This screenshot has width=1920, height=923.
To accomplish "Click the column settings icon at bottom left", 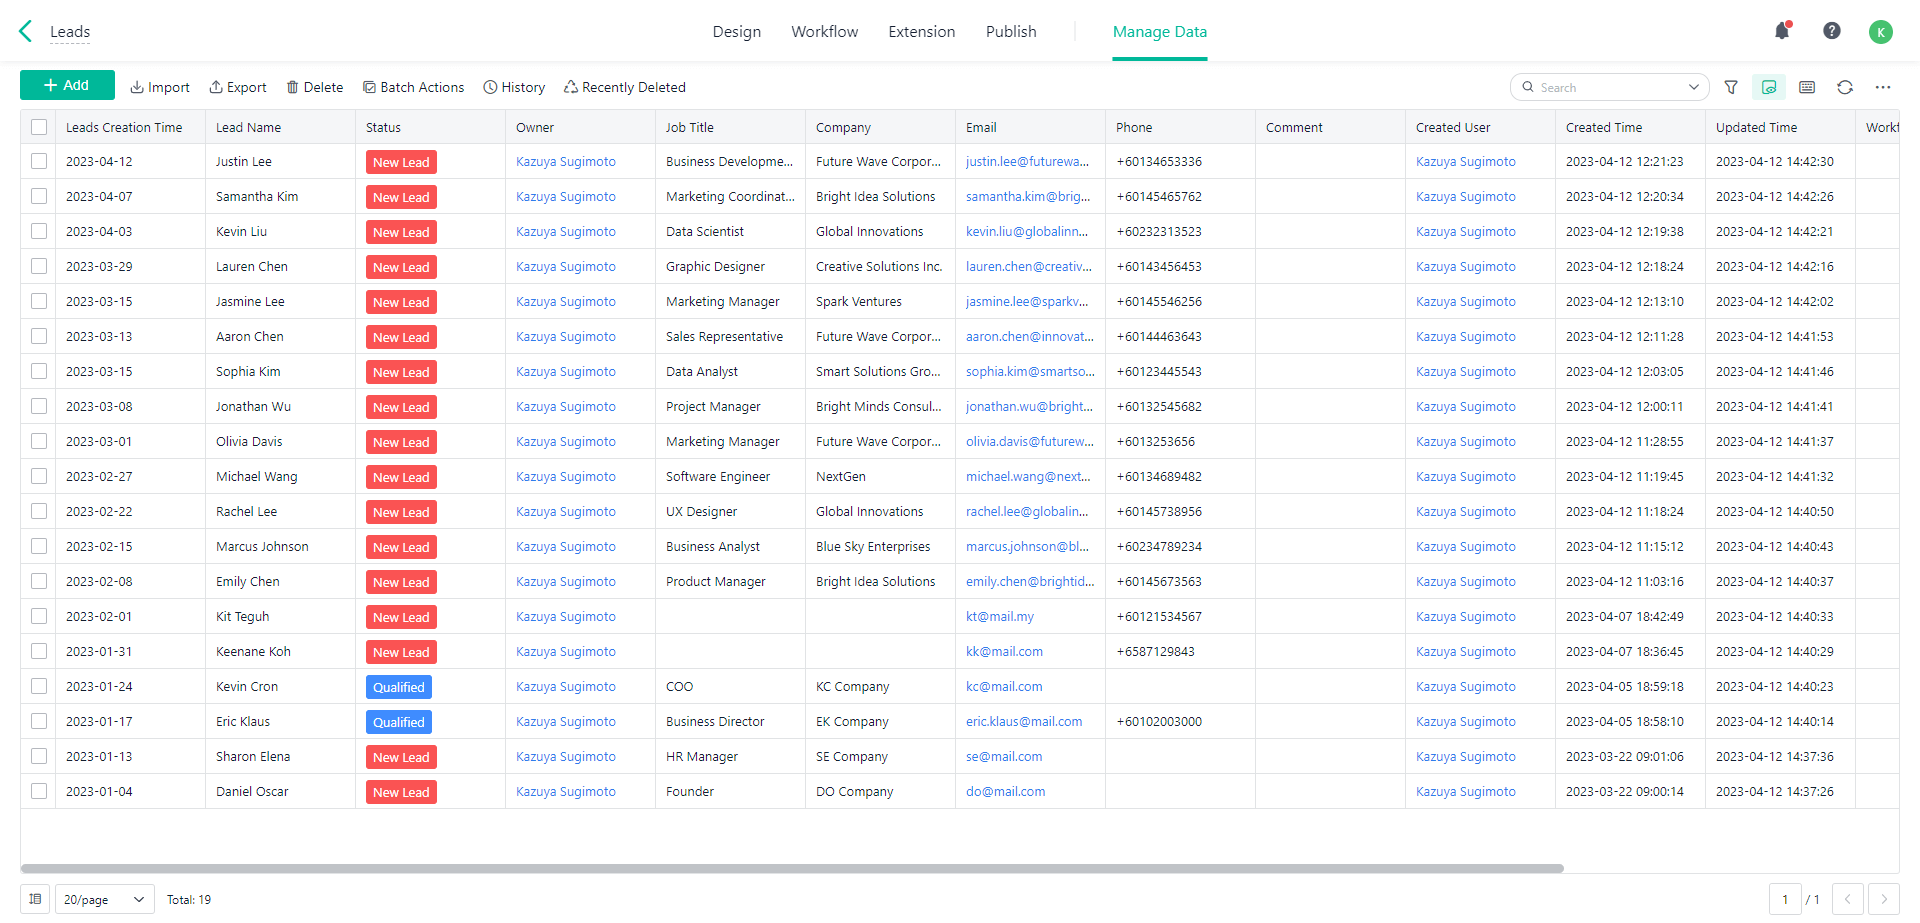I will pyautogui.click(x=35, y=899).
